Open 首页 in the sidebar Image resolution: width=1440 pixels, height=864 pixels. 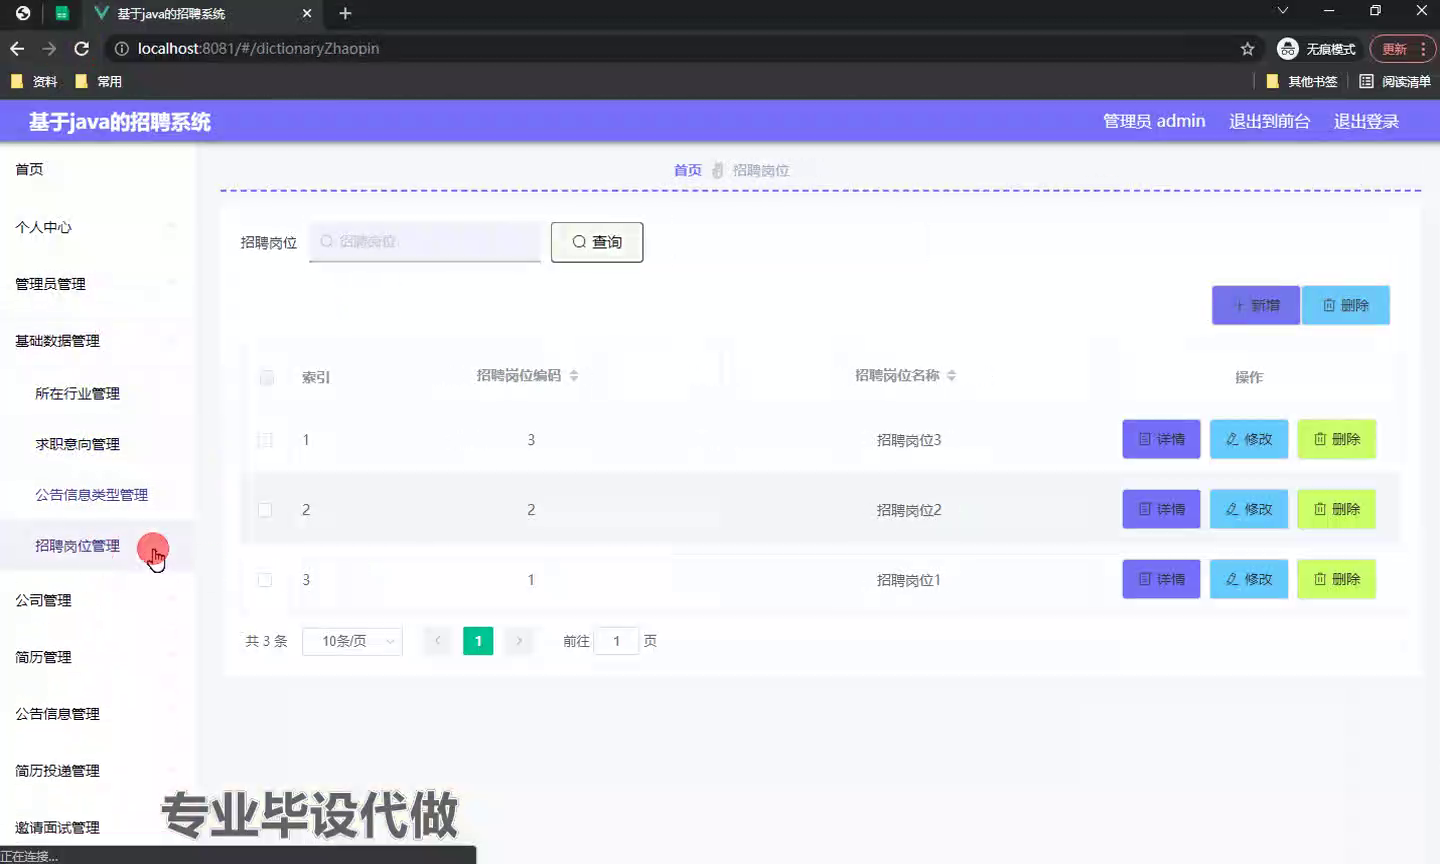tap(97, 169)
